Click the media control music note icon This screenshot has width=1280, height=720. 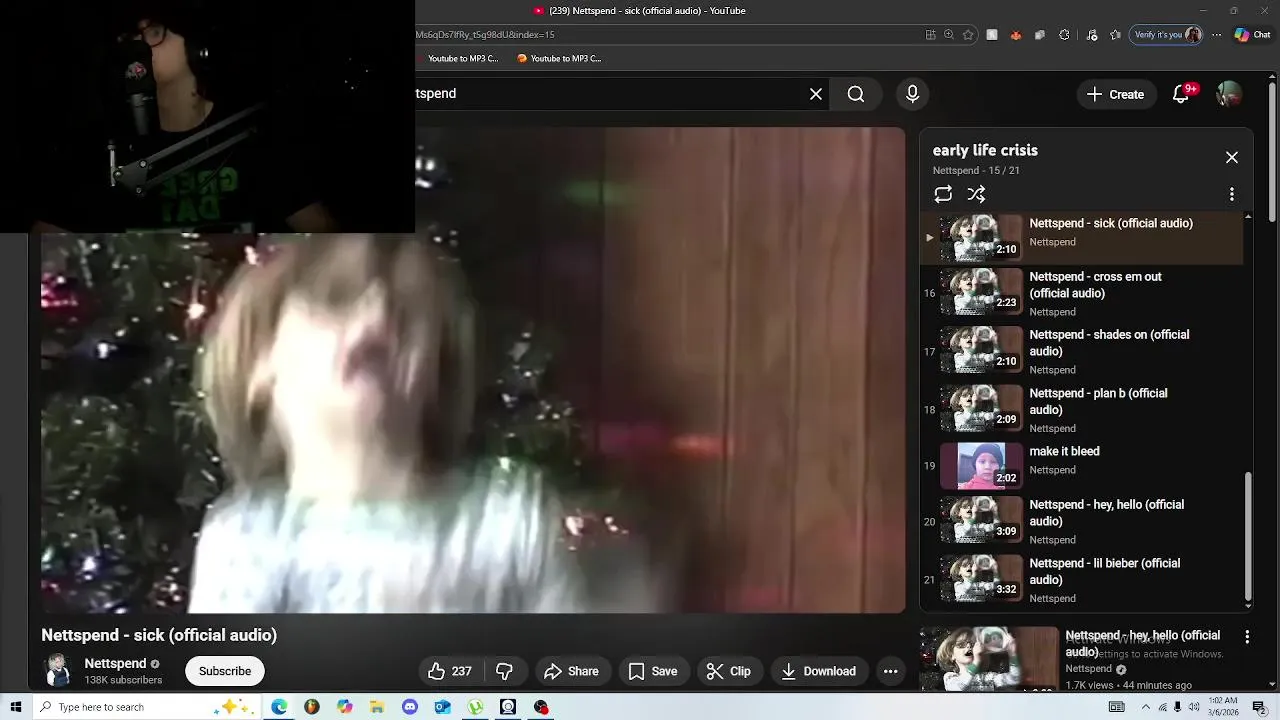(x=1091, y=34)
